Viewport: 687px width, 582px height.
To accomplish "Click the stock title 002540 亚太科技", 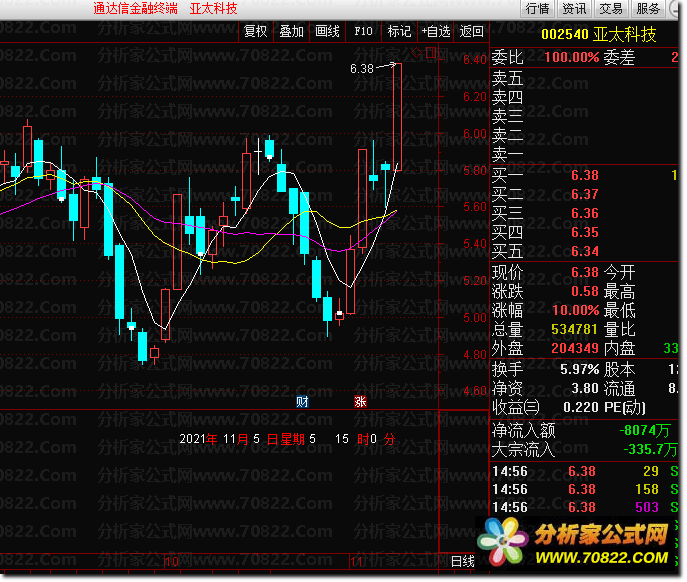I will click(599, 35).
